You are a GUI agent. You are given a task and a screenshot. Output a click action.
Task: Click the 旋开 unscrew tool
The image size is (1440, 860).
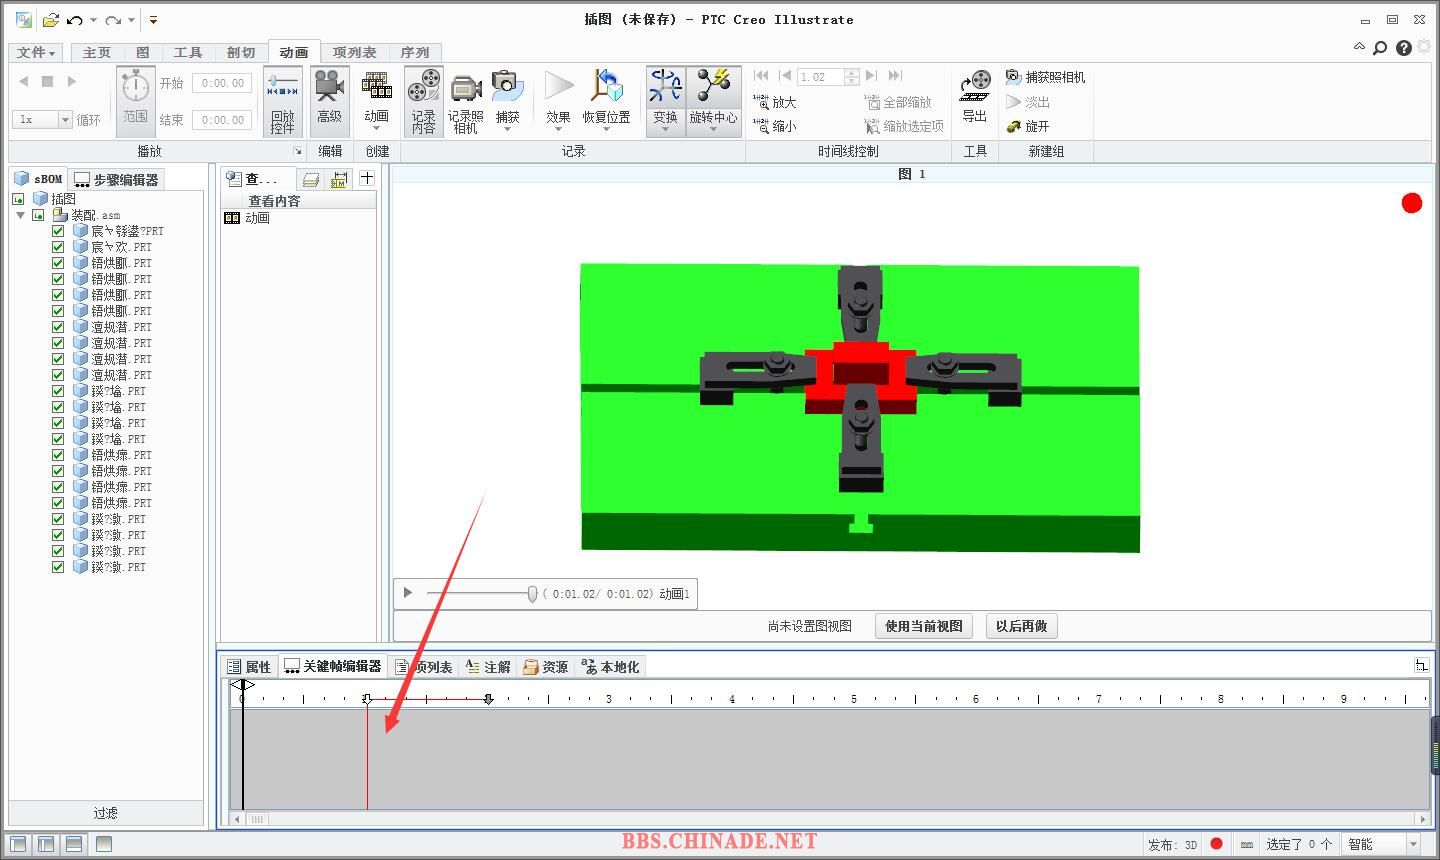(1028, 126)
